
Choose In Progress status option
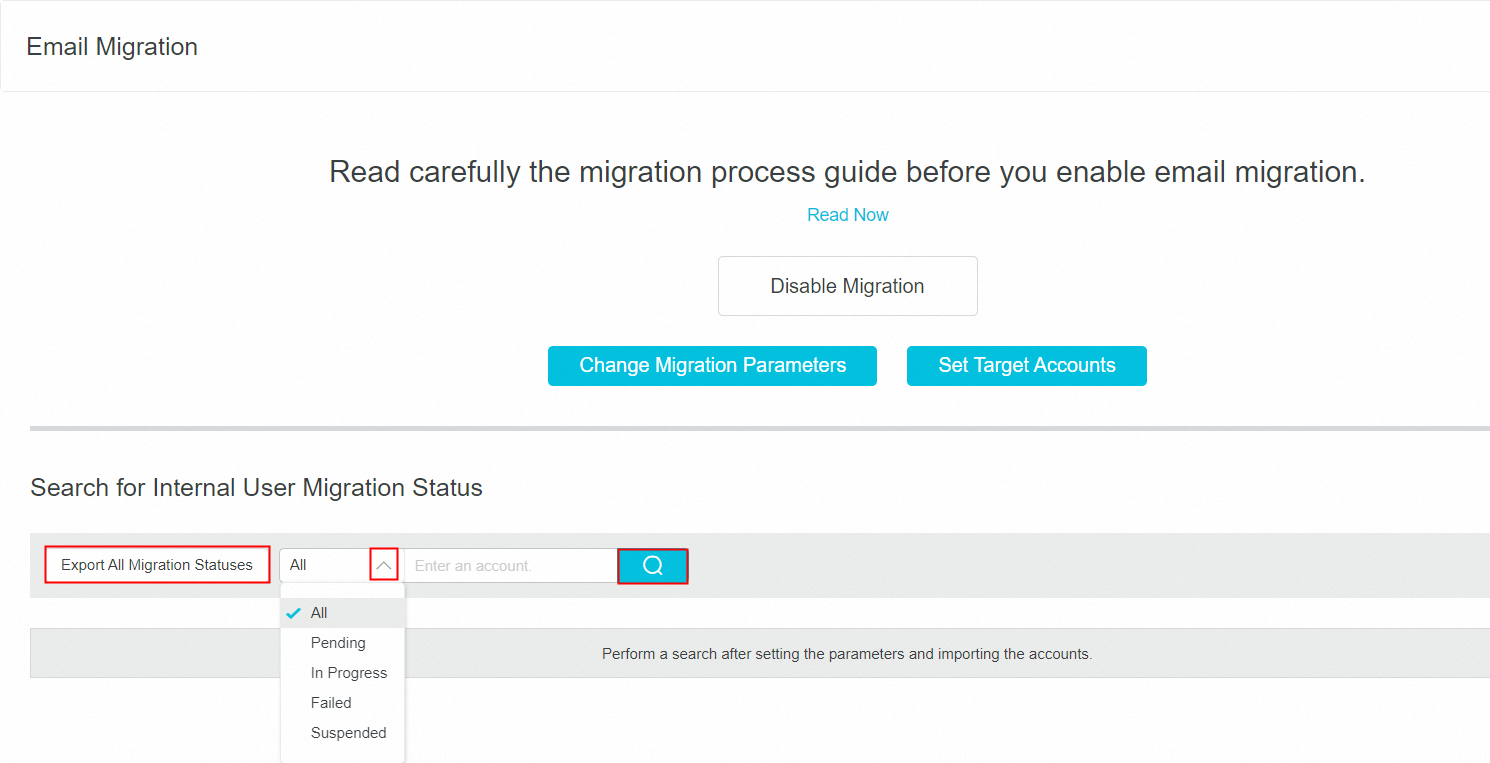coord(343,673)
